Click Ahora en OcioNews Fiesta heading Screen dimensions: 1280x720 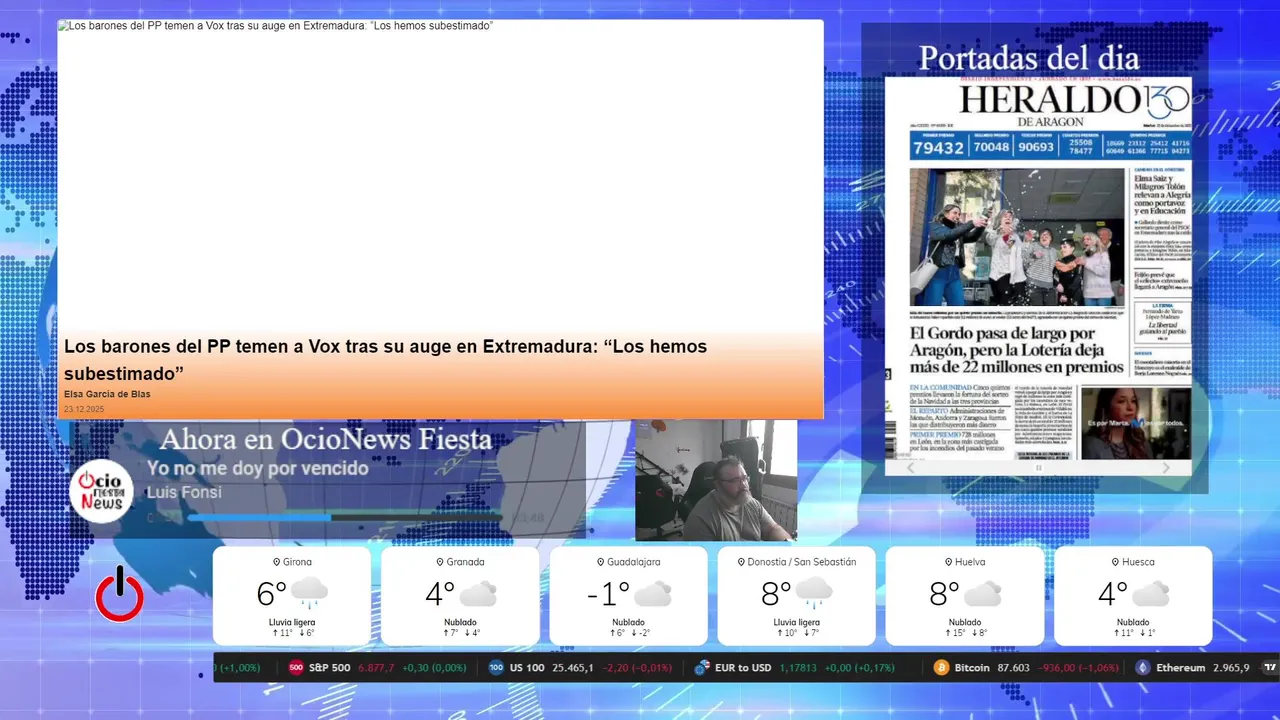click(x=326, y=440)
